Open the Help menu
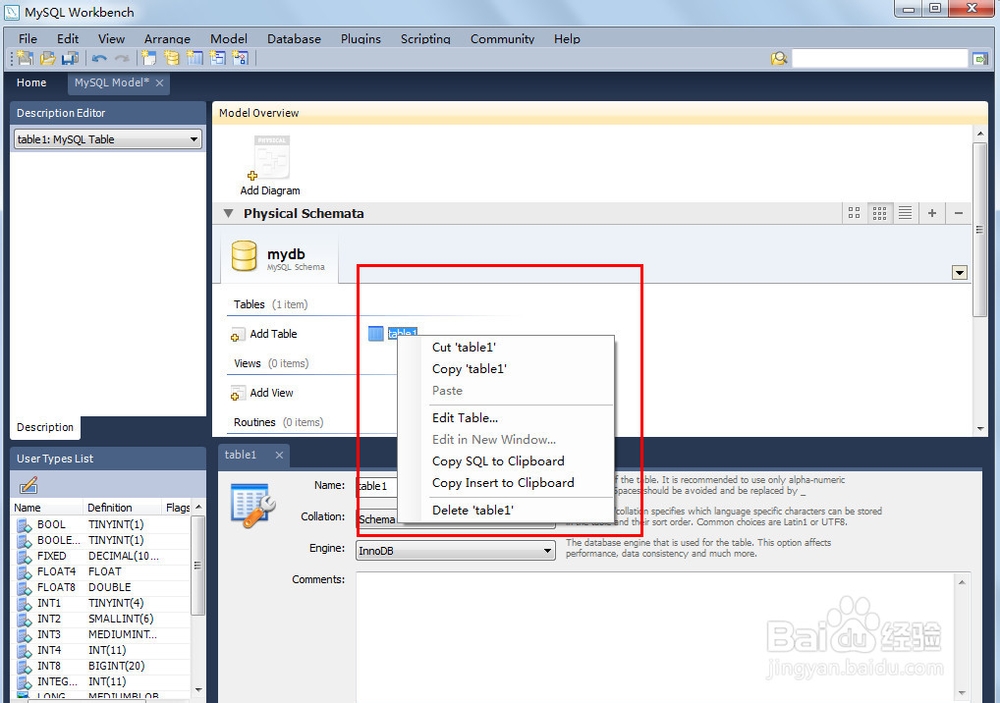1000x703 pixels. (567, 39)
